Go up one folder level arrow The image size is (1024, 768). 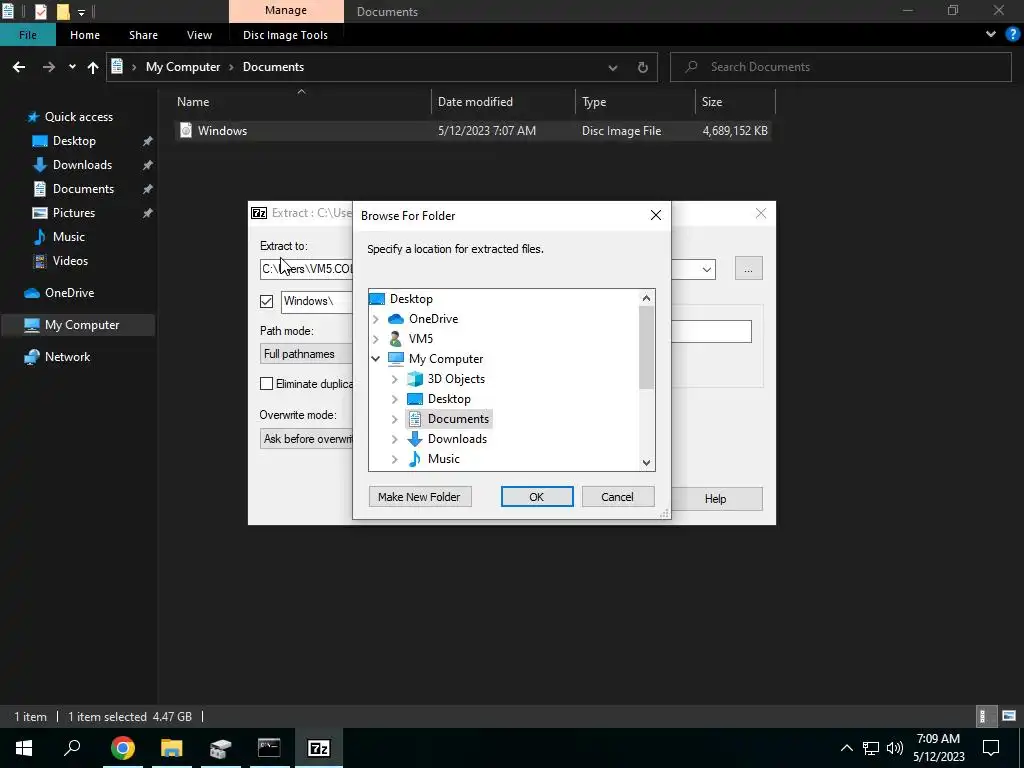[x=93, y=67]
